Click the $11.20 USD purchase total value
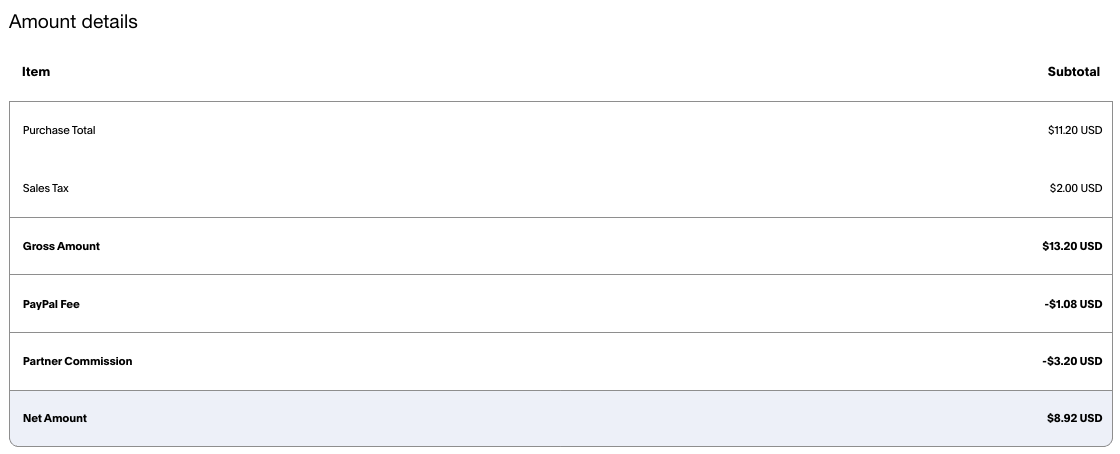The height and width of the screenshot is (454, 1120). (1075, 130)
